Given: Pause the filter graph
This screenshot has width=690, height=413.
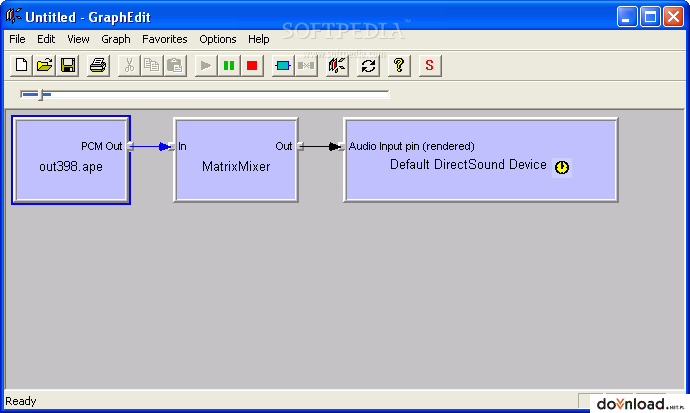Looking at the screenshot, I should 229,66.
